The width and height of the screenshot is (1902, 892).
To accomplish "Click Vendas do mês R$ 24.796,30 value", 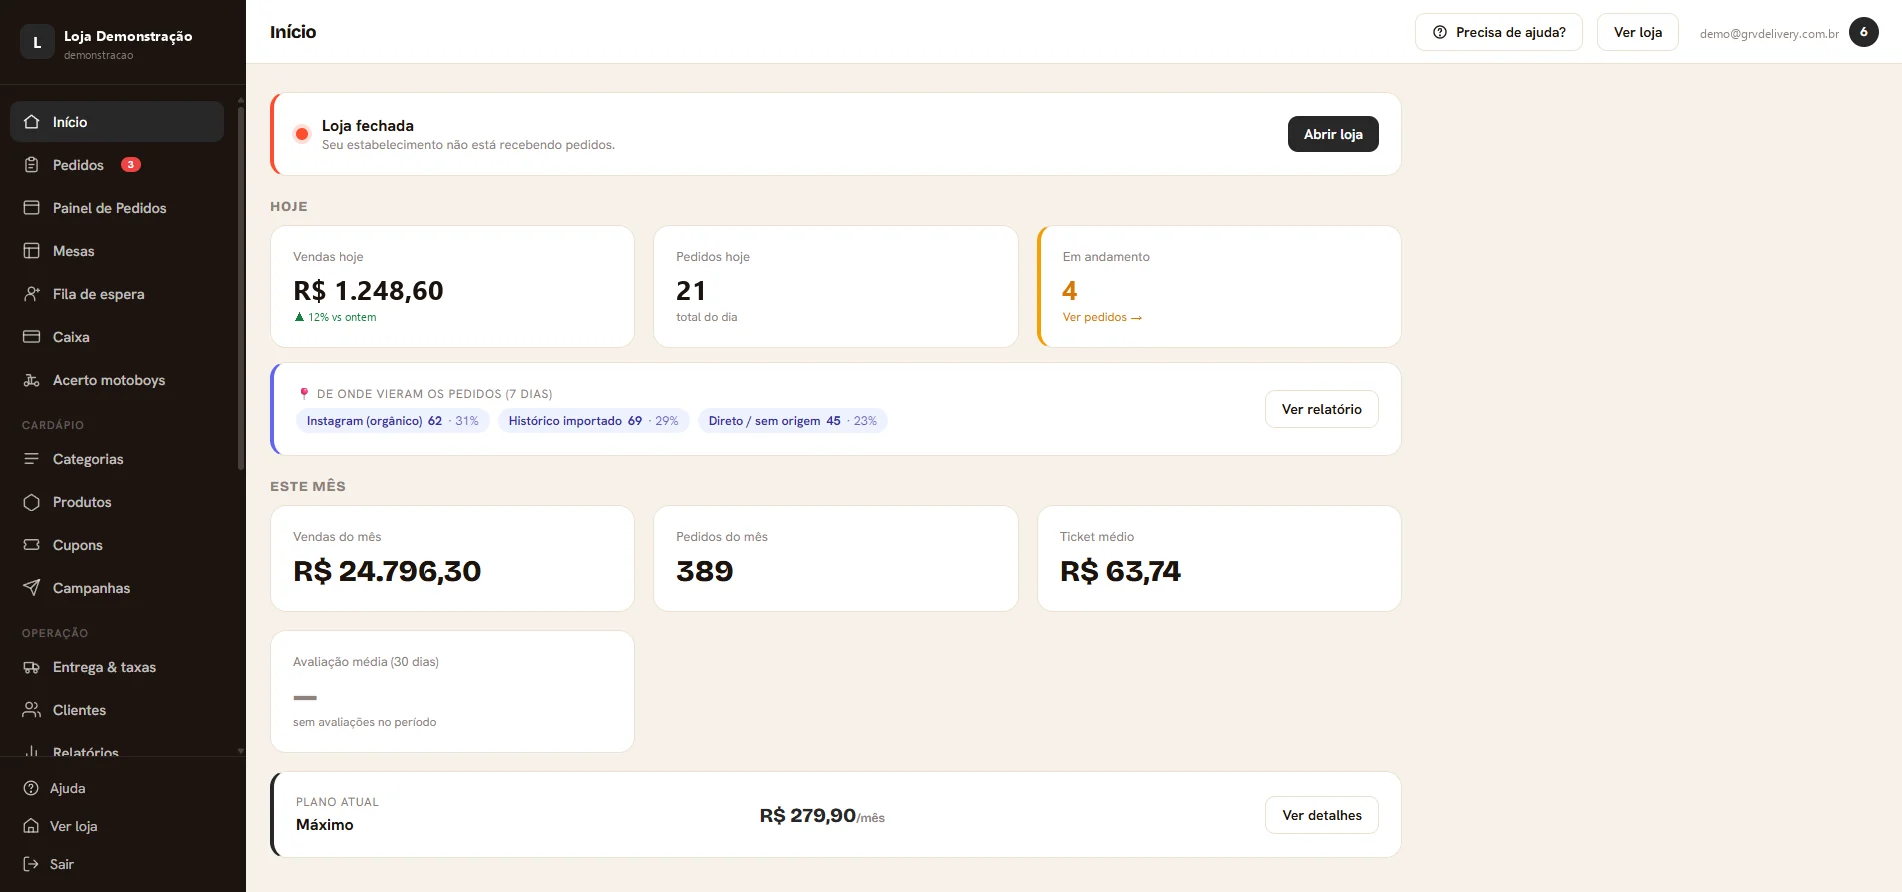I will 387,571.
